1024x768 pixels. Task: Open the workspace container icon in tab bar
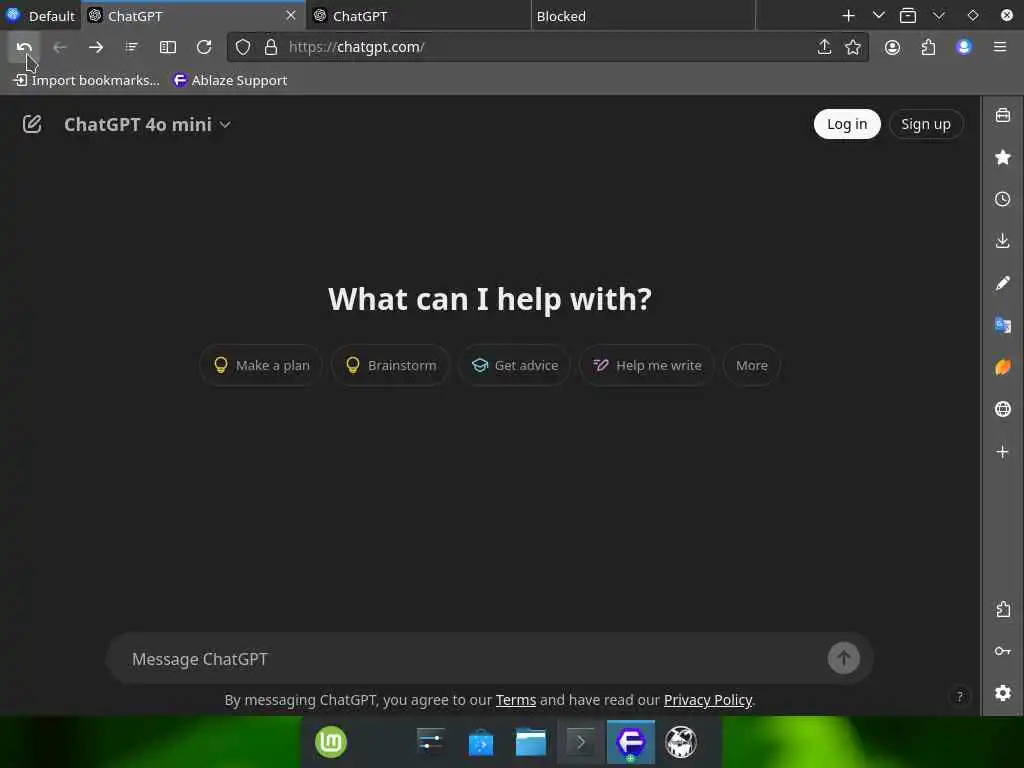(908, 16)
